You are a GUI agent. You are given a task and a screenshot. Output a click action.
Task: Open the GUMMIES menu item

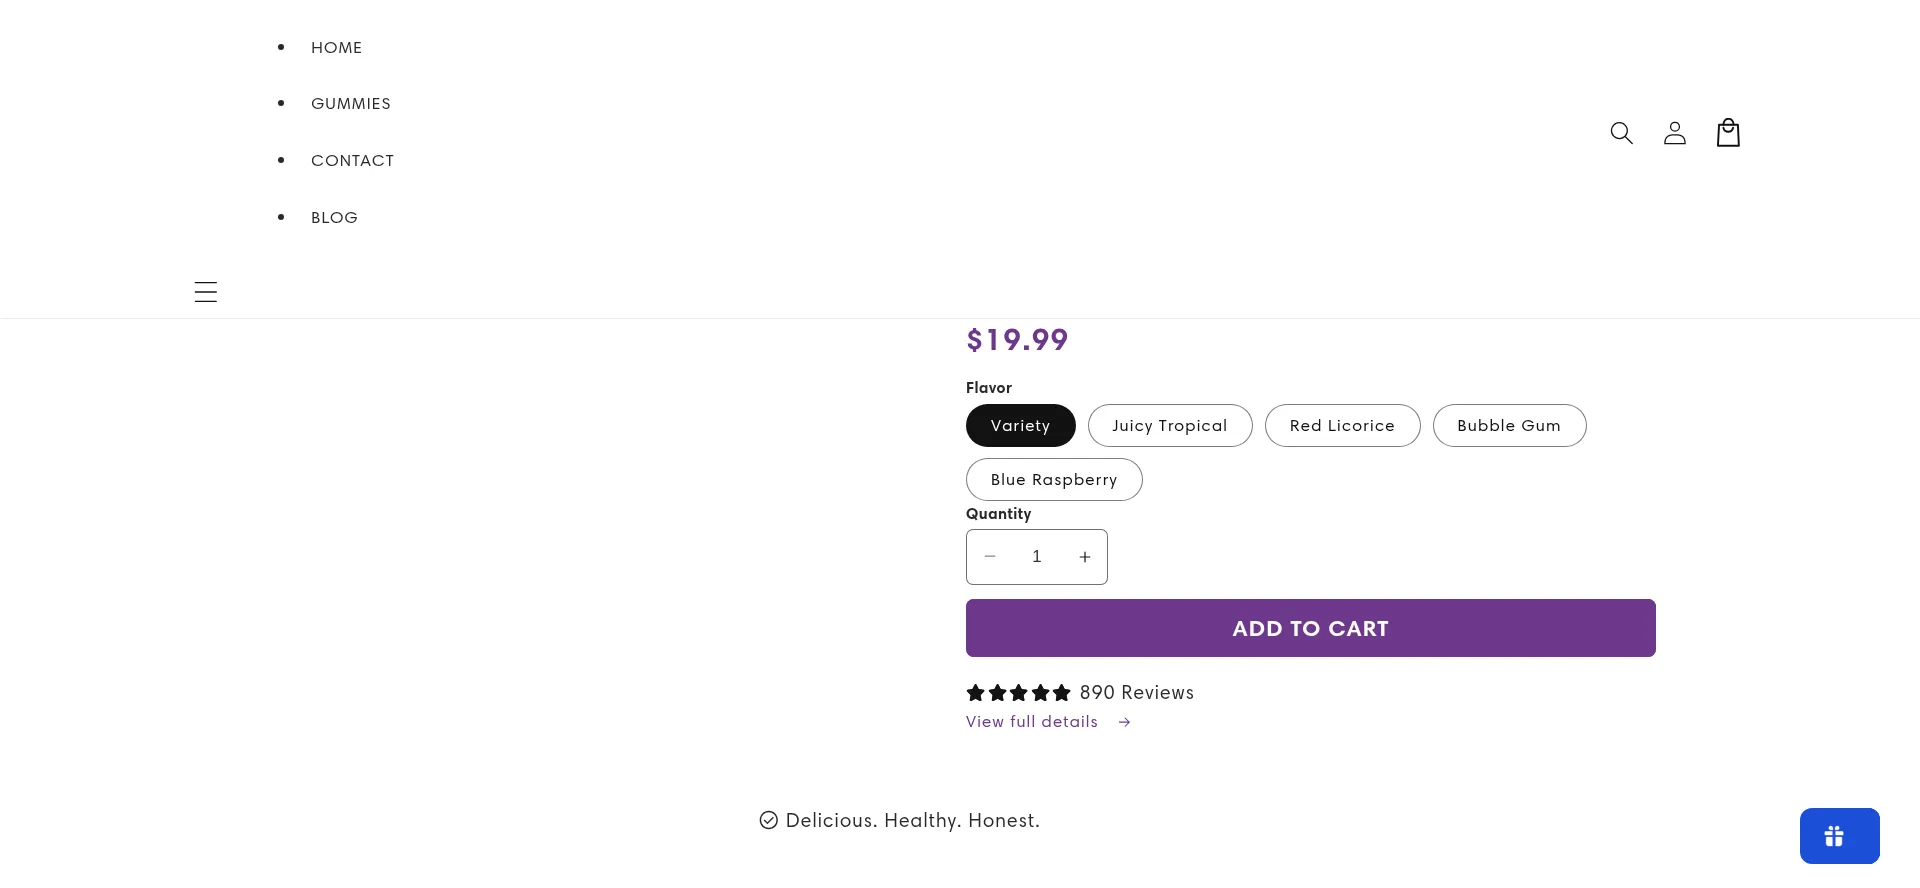[x=350, y=103]
